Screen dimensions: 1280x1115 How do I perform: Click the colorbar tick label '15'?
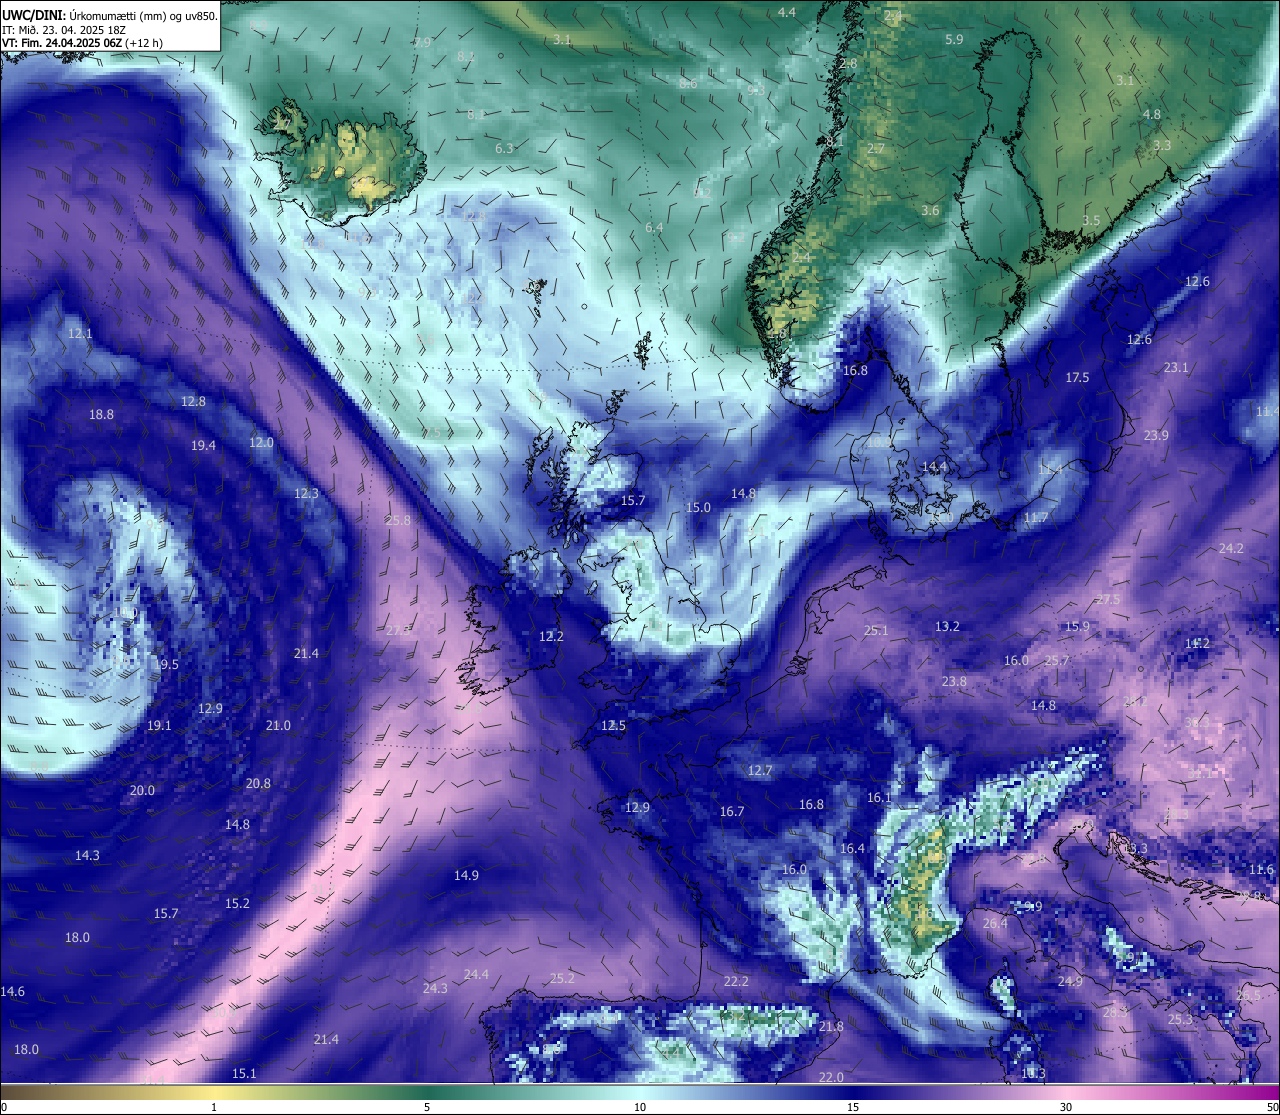[853, 1107]
